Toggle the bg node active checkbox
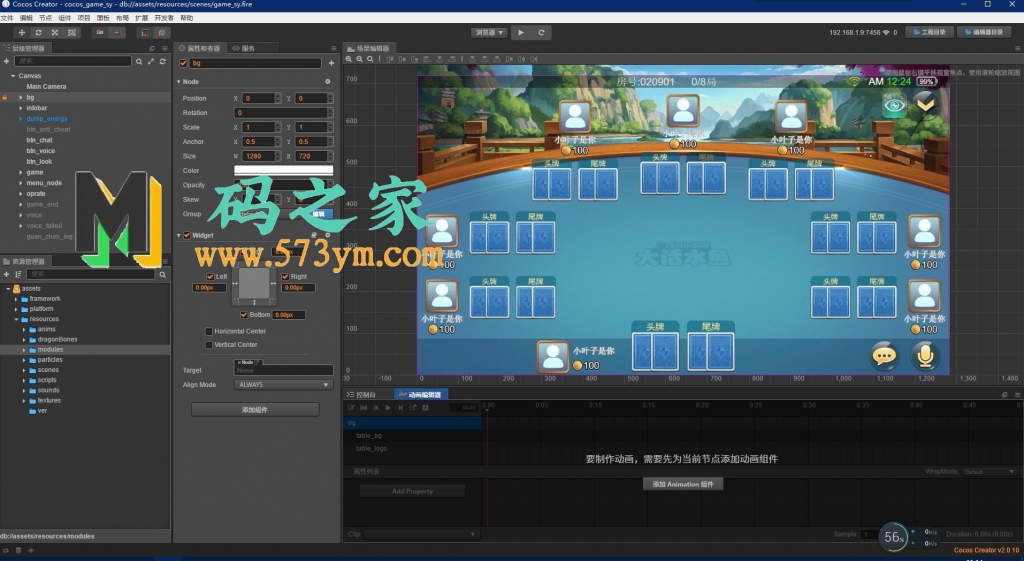The image size is (1024, 561). pyautogui.click(x=183, y=63)
